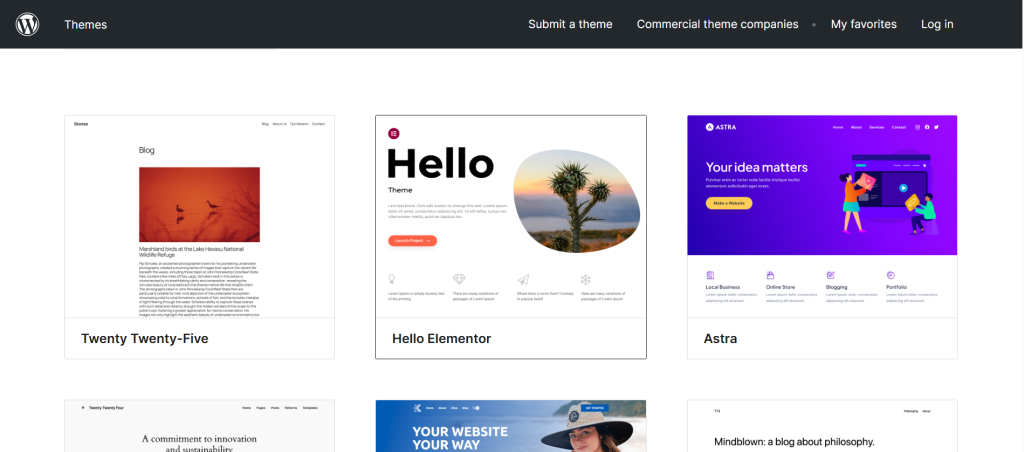Open Submit a theme page
Viewport: 1024px width, 452px height.
point(570,24)
